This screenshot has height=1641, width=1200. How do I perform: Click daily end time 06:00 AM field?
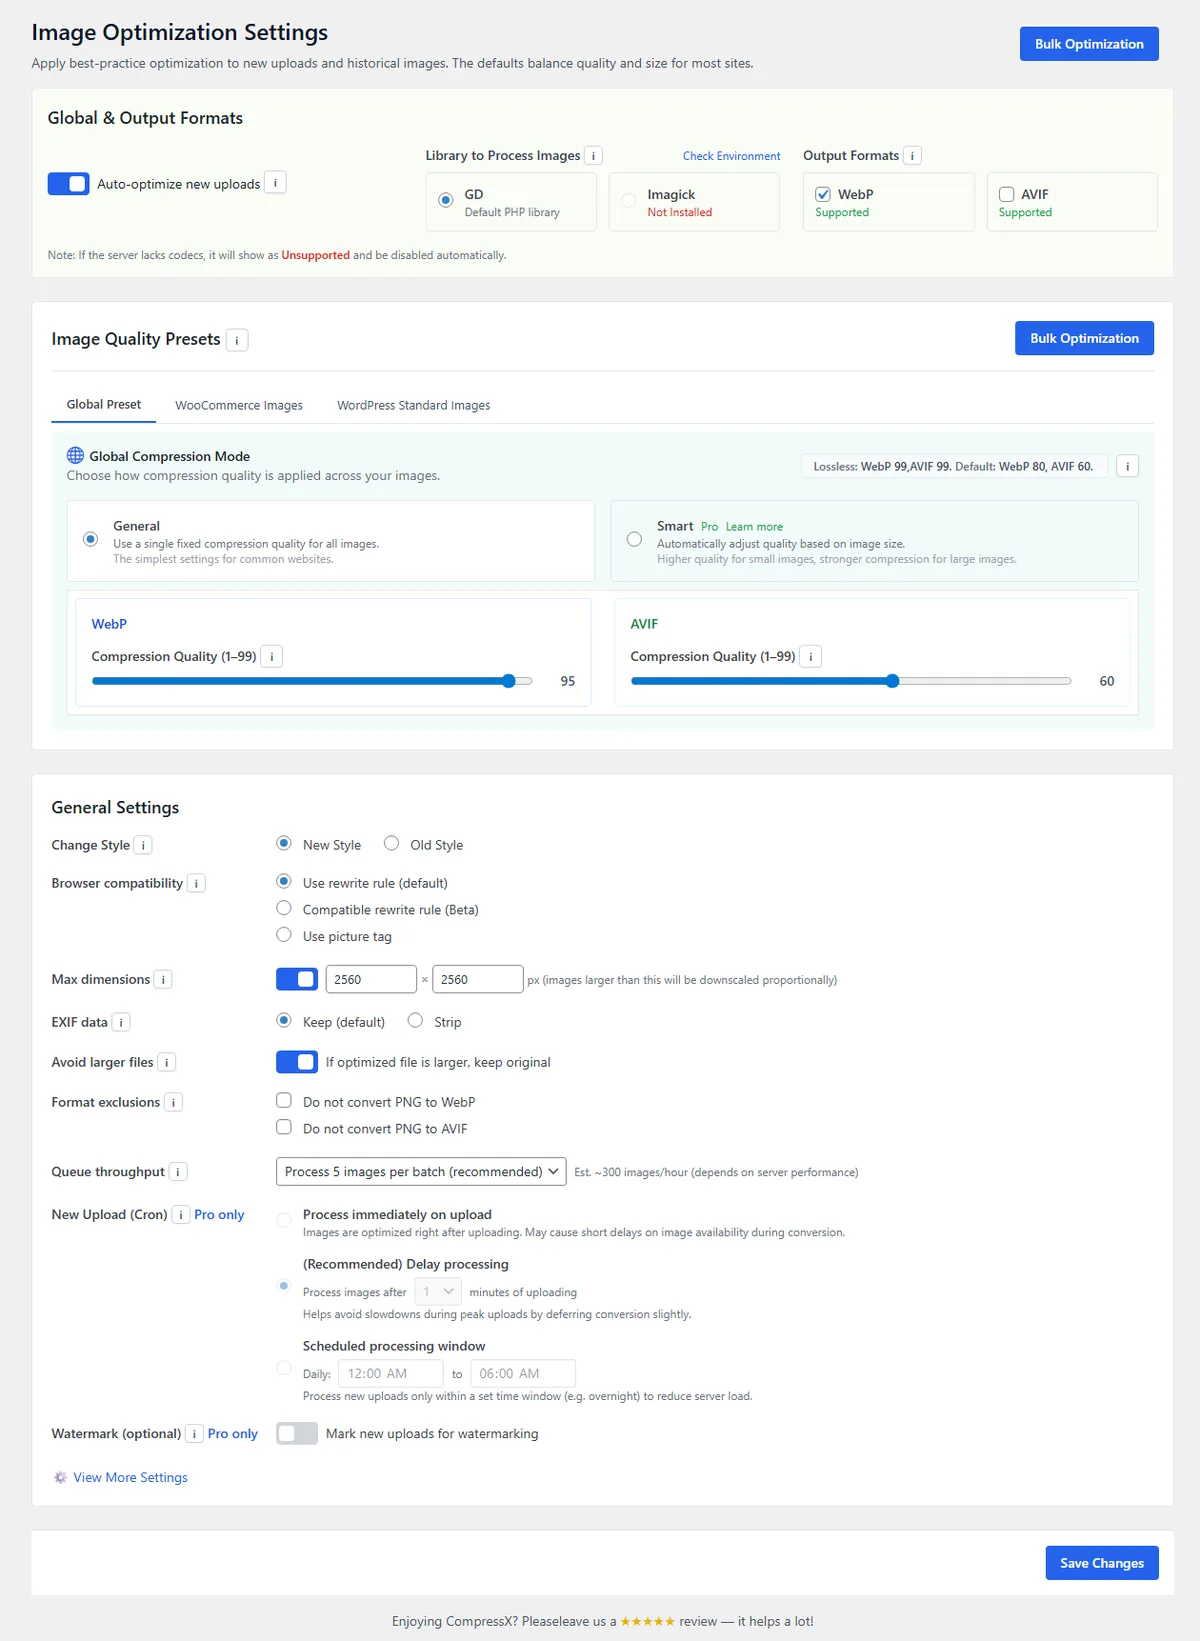pyautogui.click(x=524, y=1374)
